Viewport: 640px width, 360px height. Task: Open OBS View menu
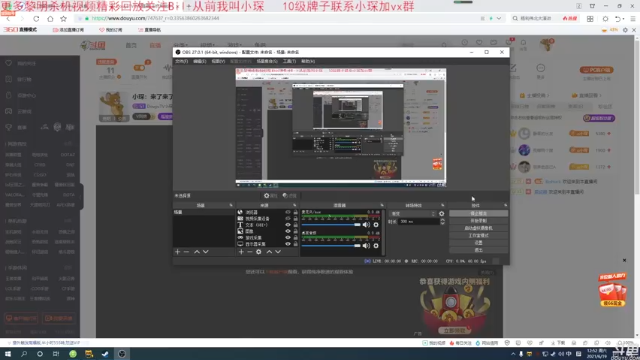point(218,61)
